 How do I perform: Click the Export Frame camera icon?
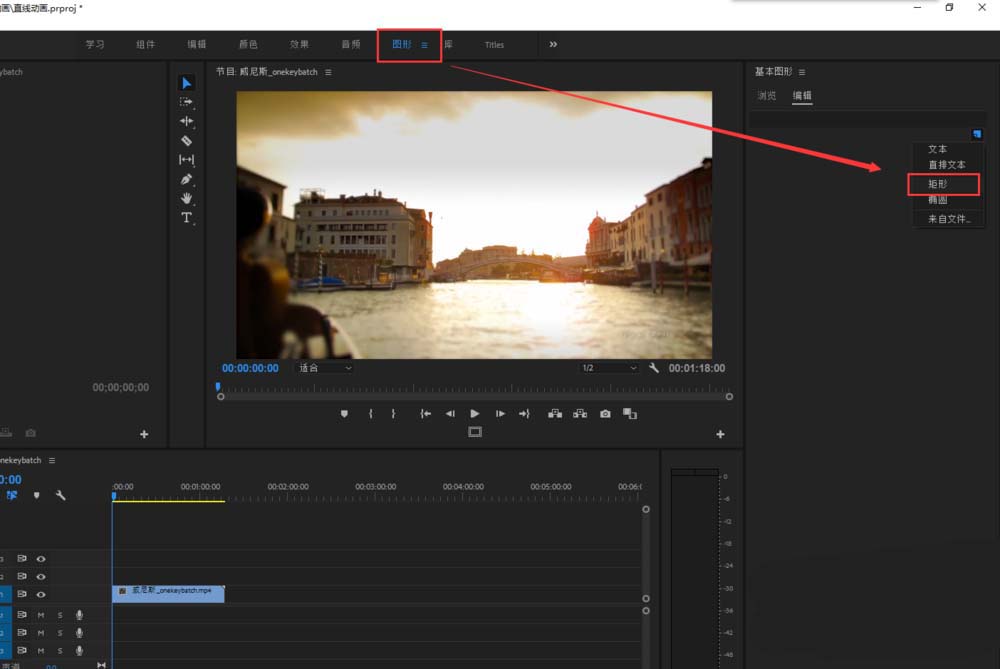point(605,413)
